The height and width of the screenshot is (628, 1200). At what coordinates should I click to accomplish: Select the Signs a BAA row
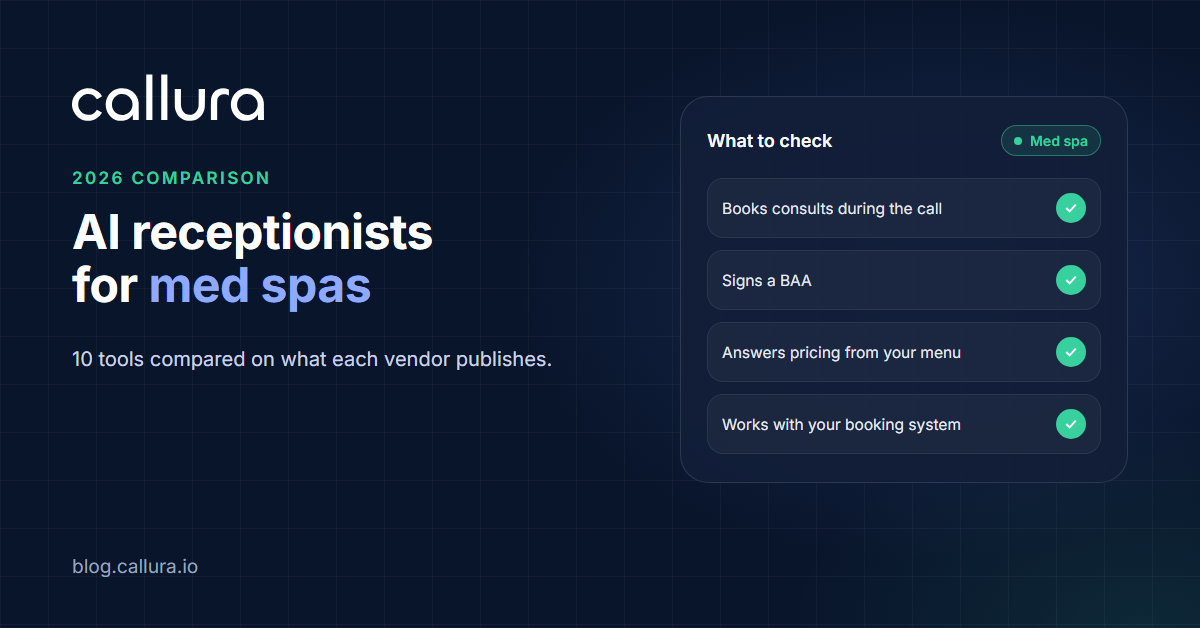(x=904, y=281)
